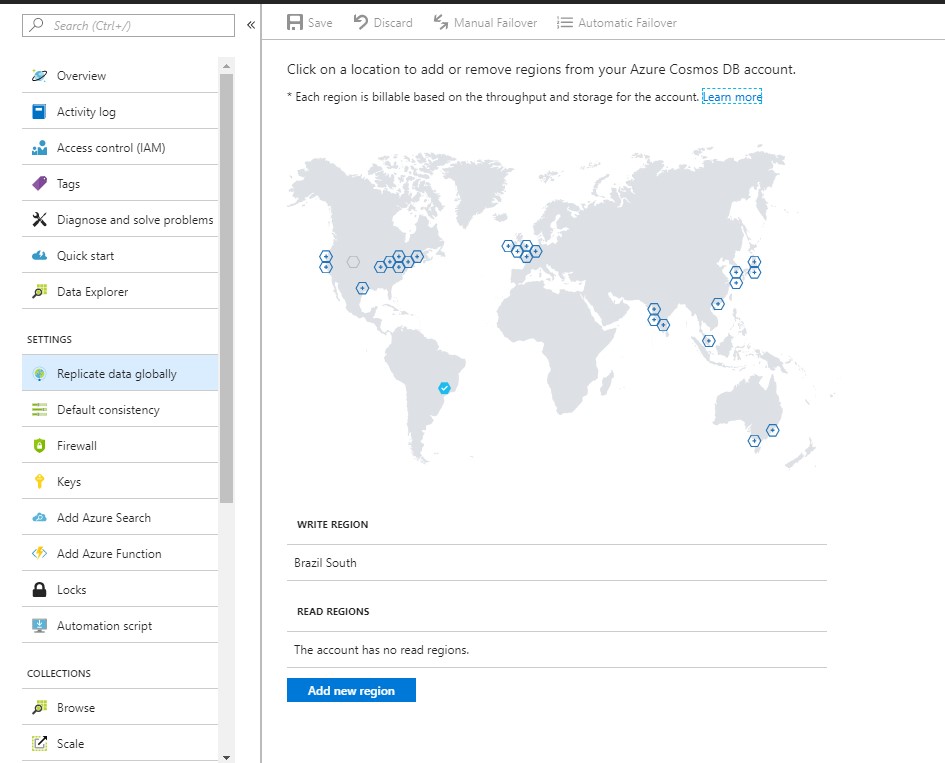Click the greyed-out hexagon in the western US

pos(353,262)
